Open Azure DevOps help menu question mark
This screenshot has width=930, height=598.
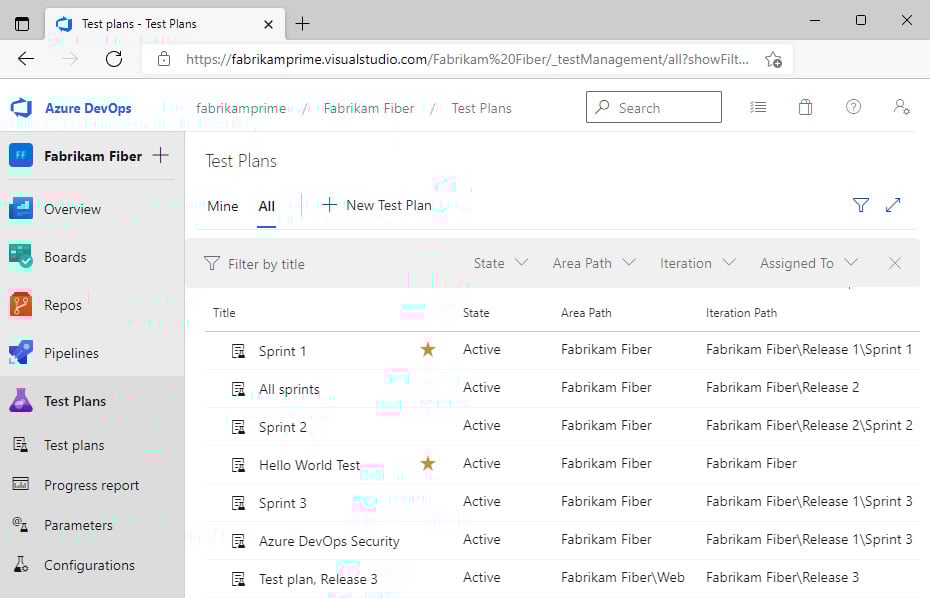853,107
